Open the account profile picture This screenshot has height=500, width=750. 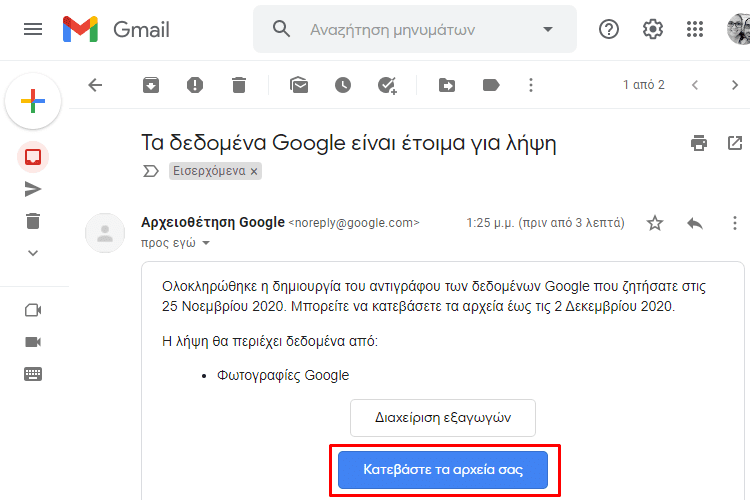coord(739,29)
